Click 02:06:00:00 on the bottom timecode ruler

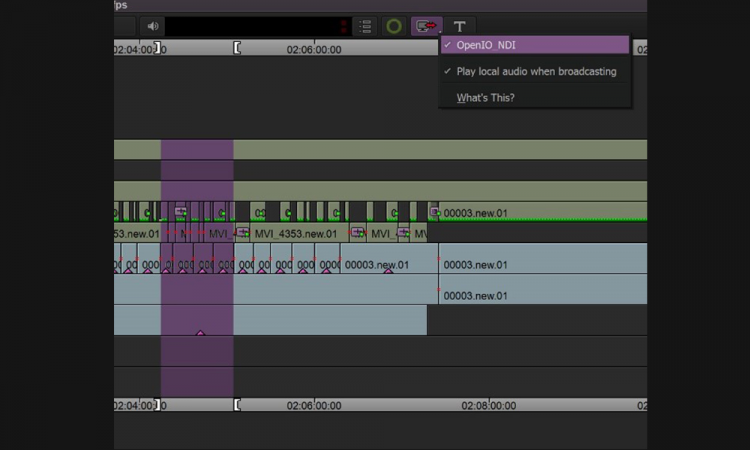(314, 406)
